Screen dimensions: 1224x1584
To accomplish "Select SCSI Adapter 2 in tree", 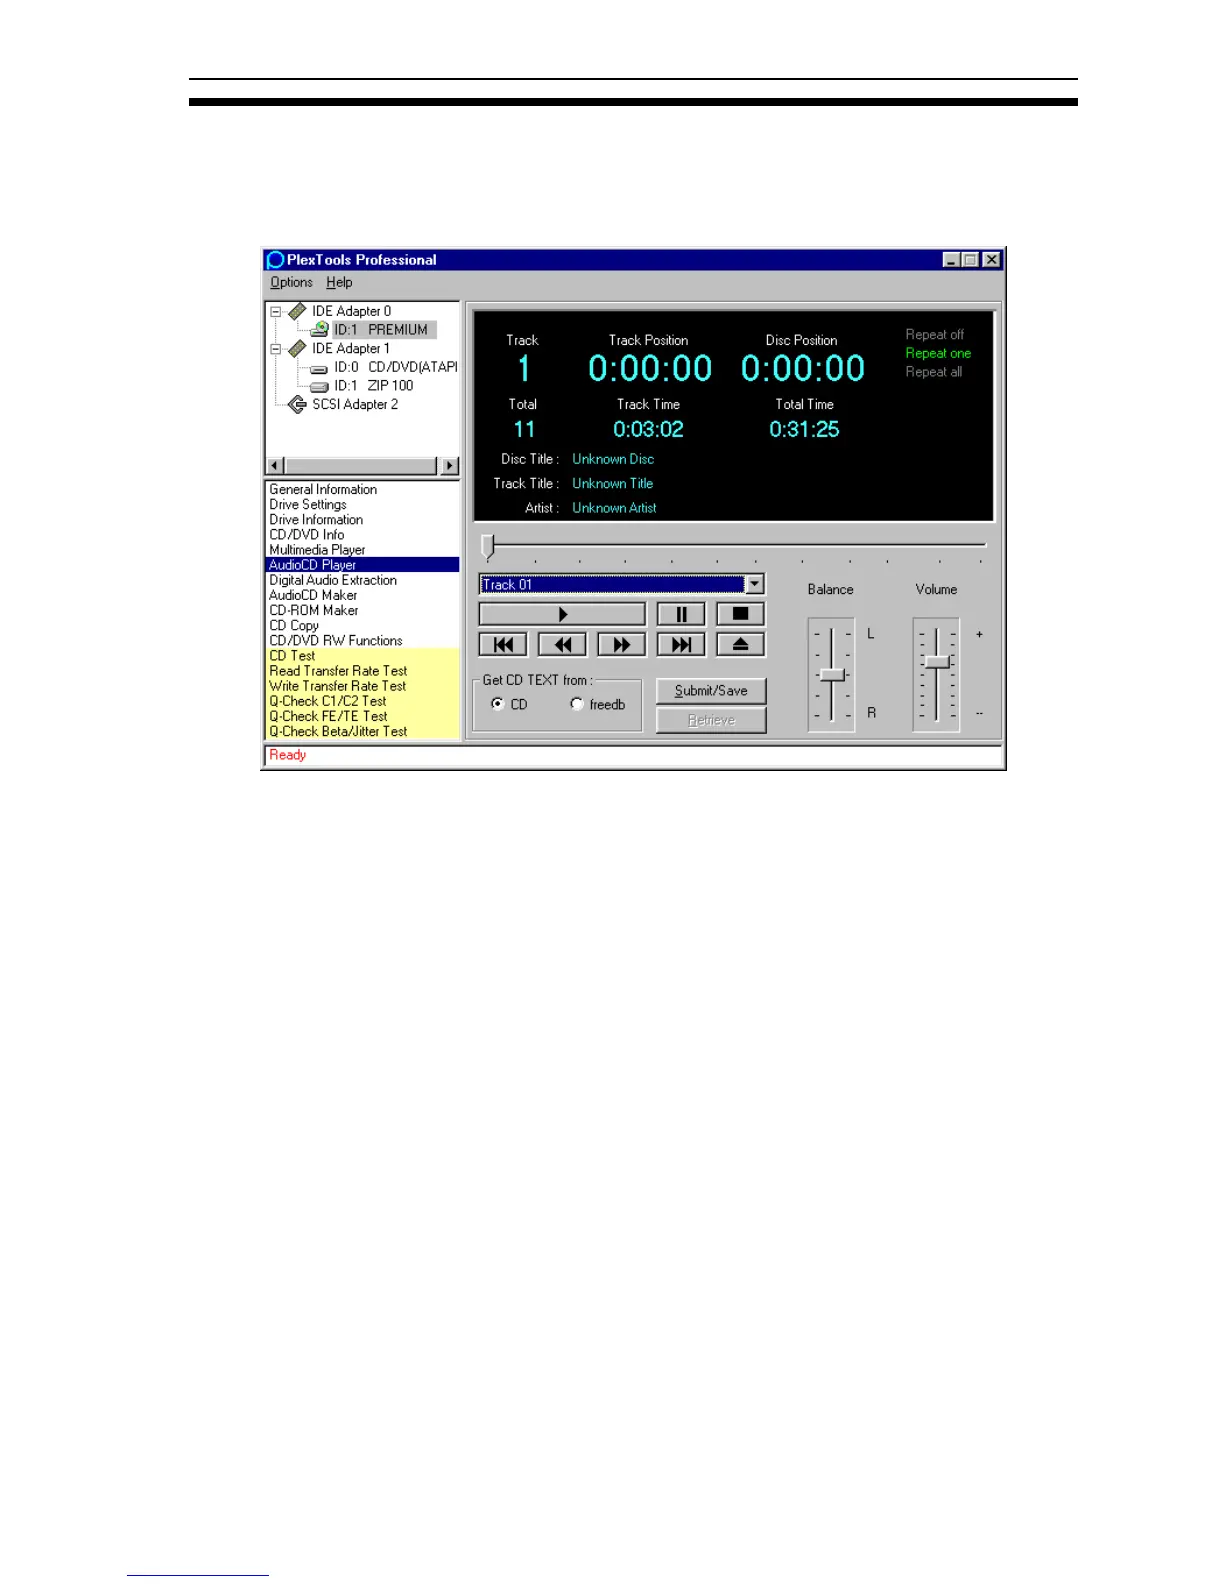I will pyautogui.click(x=355, y=404).
